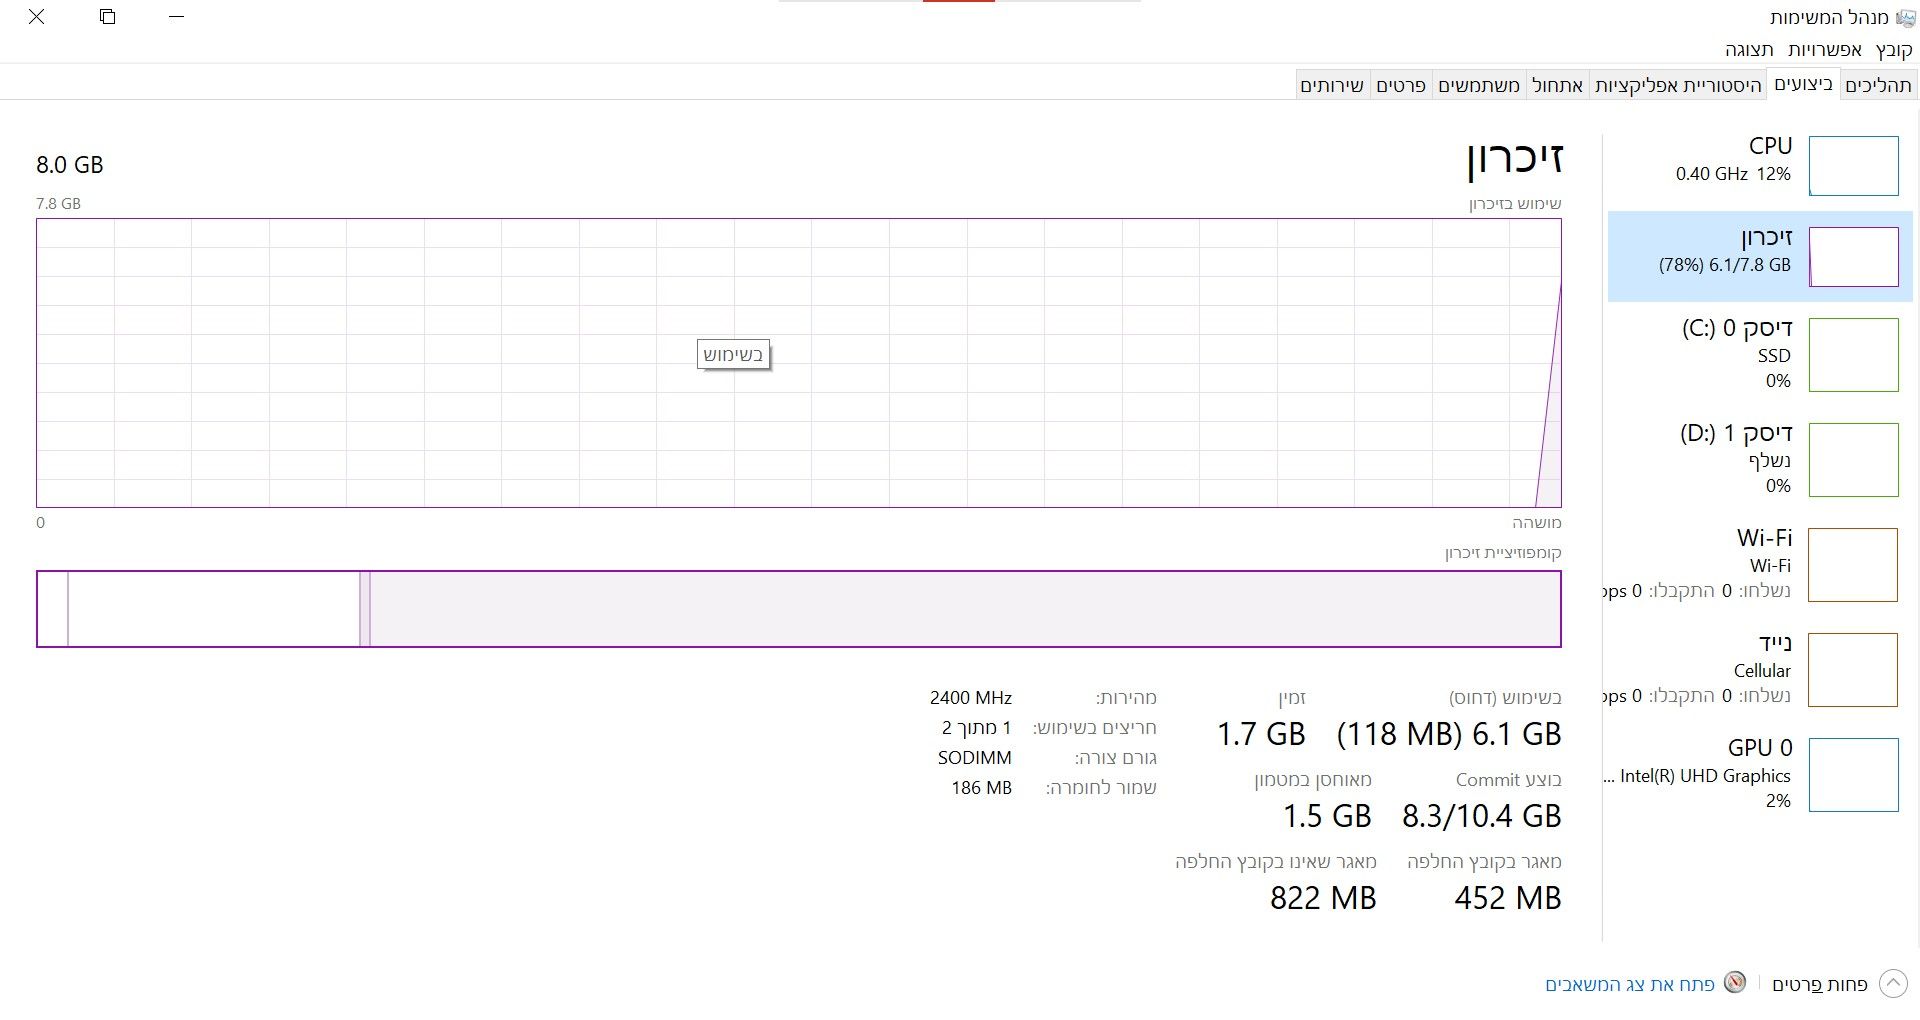Viewport: 1920px width, 1020px height.
Task: Switch to the היסטוריית אפליקציות tab
Action: 1677,85
